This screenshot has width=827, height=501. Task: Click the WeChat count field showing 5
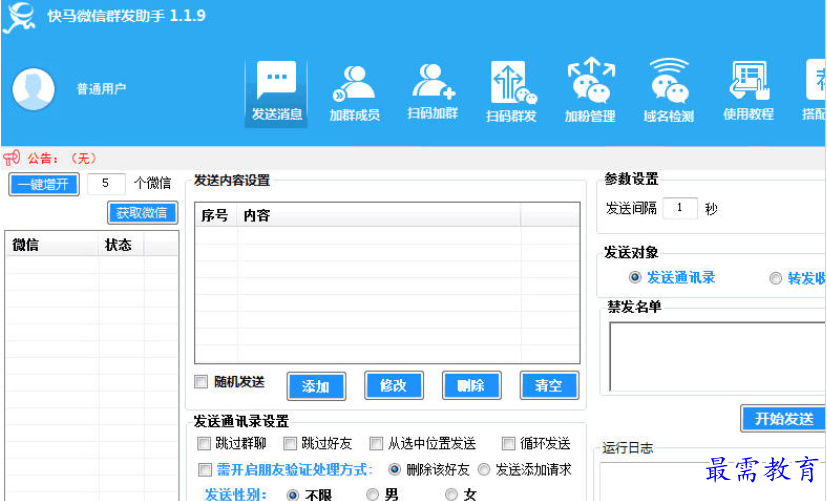point(106,183)
